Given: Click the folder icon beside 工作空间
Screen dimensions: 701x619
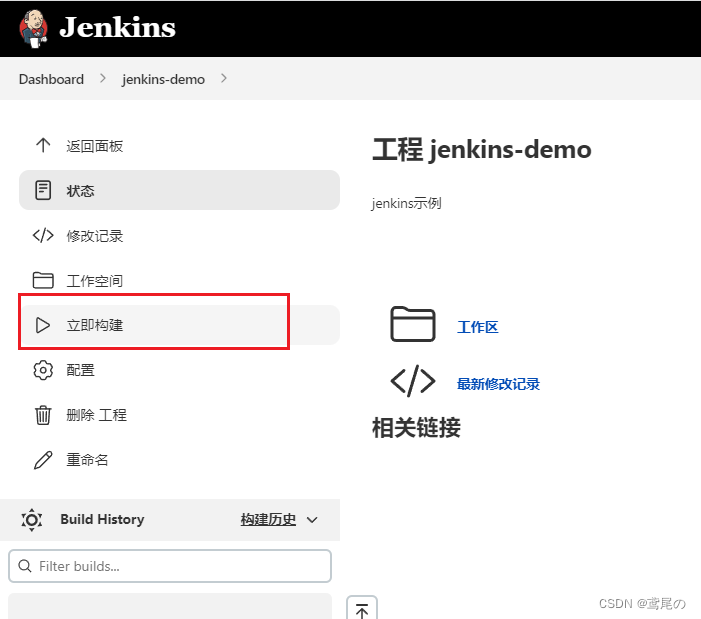Looking at the screenshot, I should coord(43,280).
